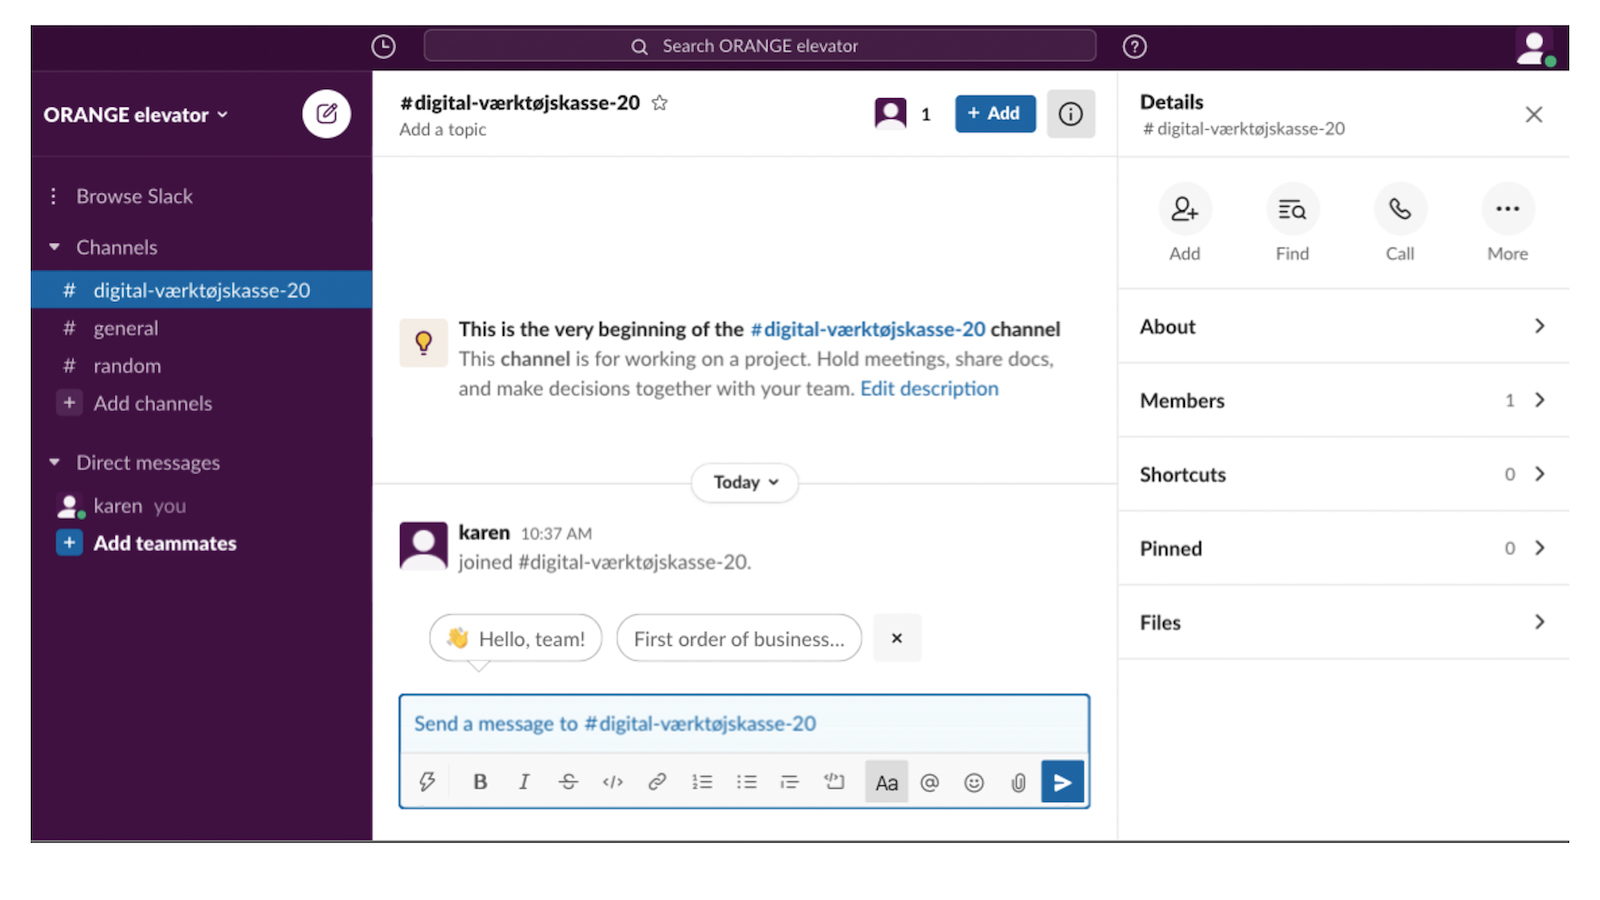
Task: Open the emoji picker in message toolbar
Action: (x=974, y=782)
